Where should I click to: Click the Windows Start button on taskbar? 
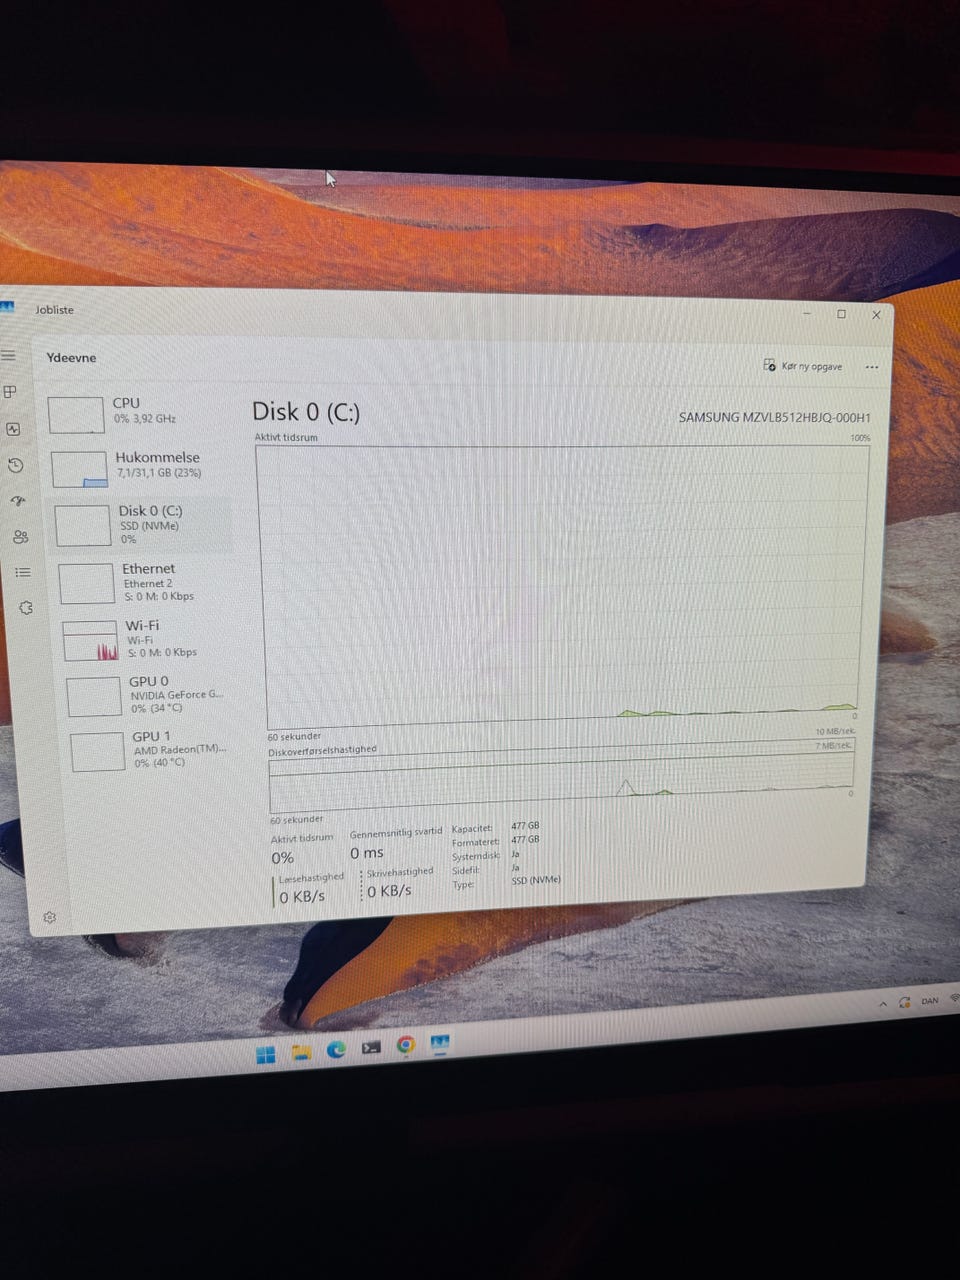point(266,1054)
